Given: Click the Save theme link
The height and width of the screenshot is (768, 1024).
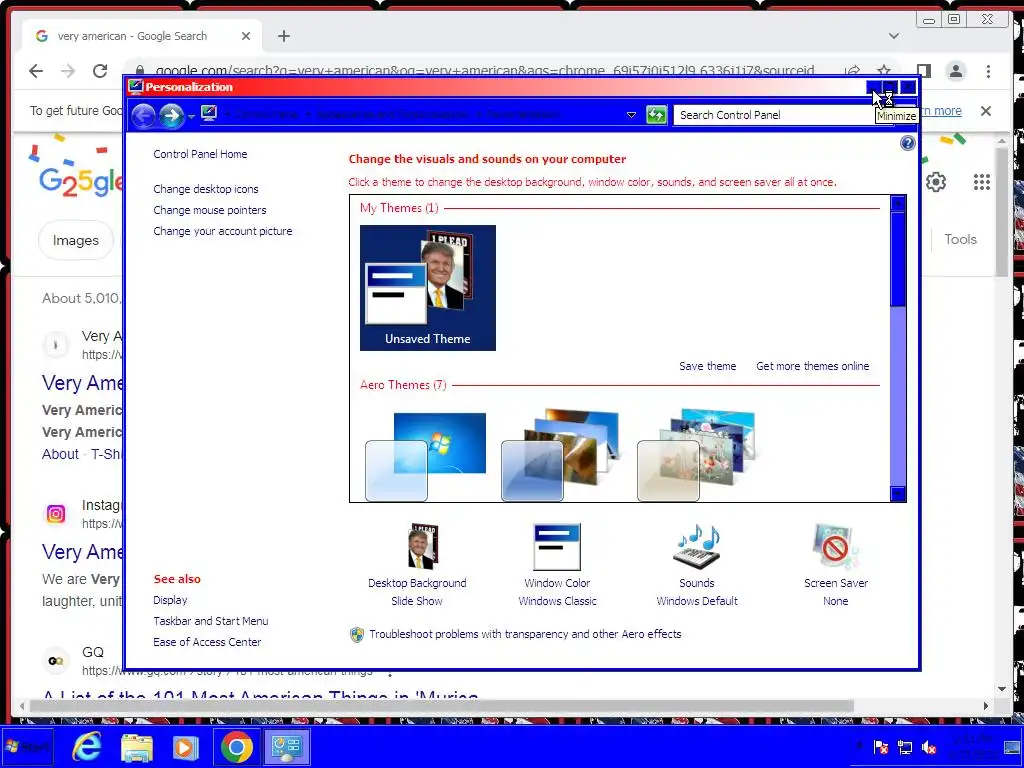Looking at the screenshot, I should click(707, 366).
